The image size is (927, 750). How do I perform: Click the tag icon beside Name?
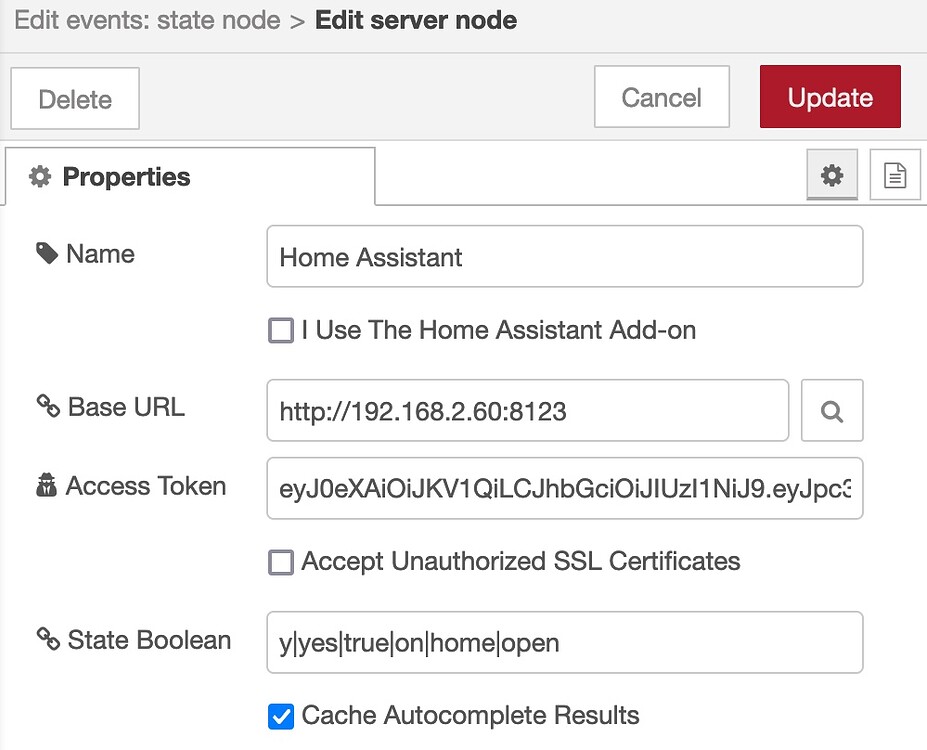point(46,254)
